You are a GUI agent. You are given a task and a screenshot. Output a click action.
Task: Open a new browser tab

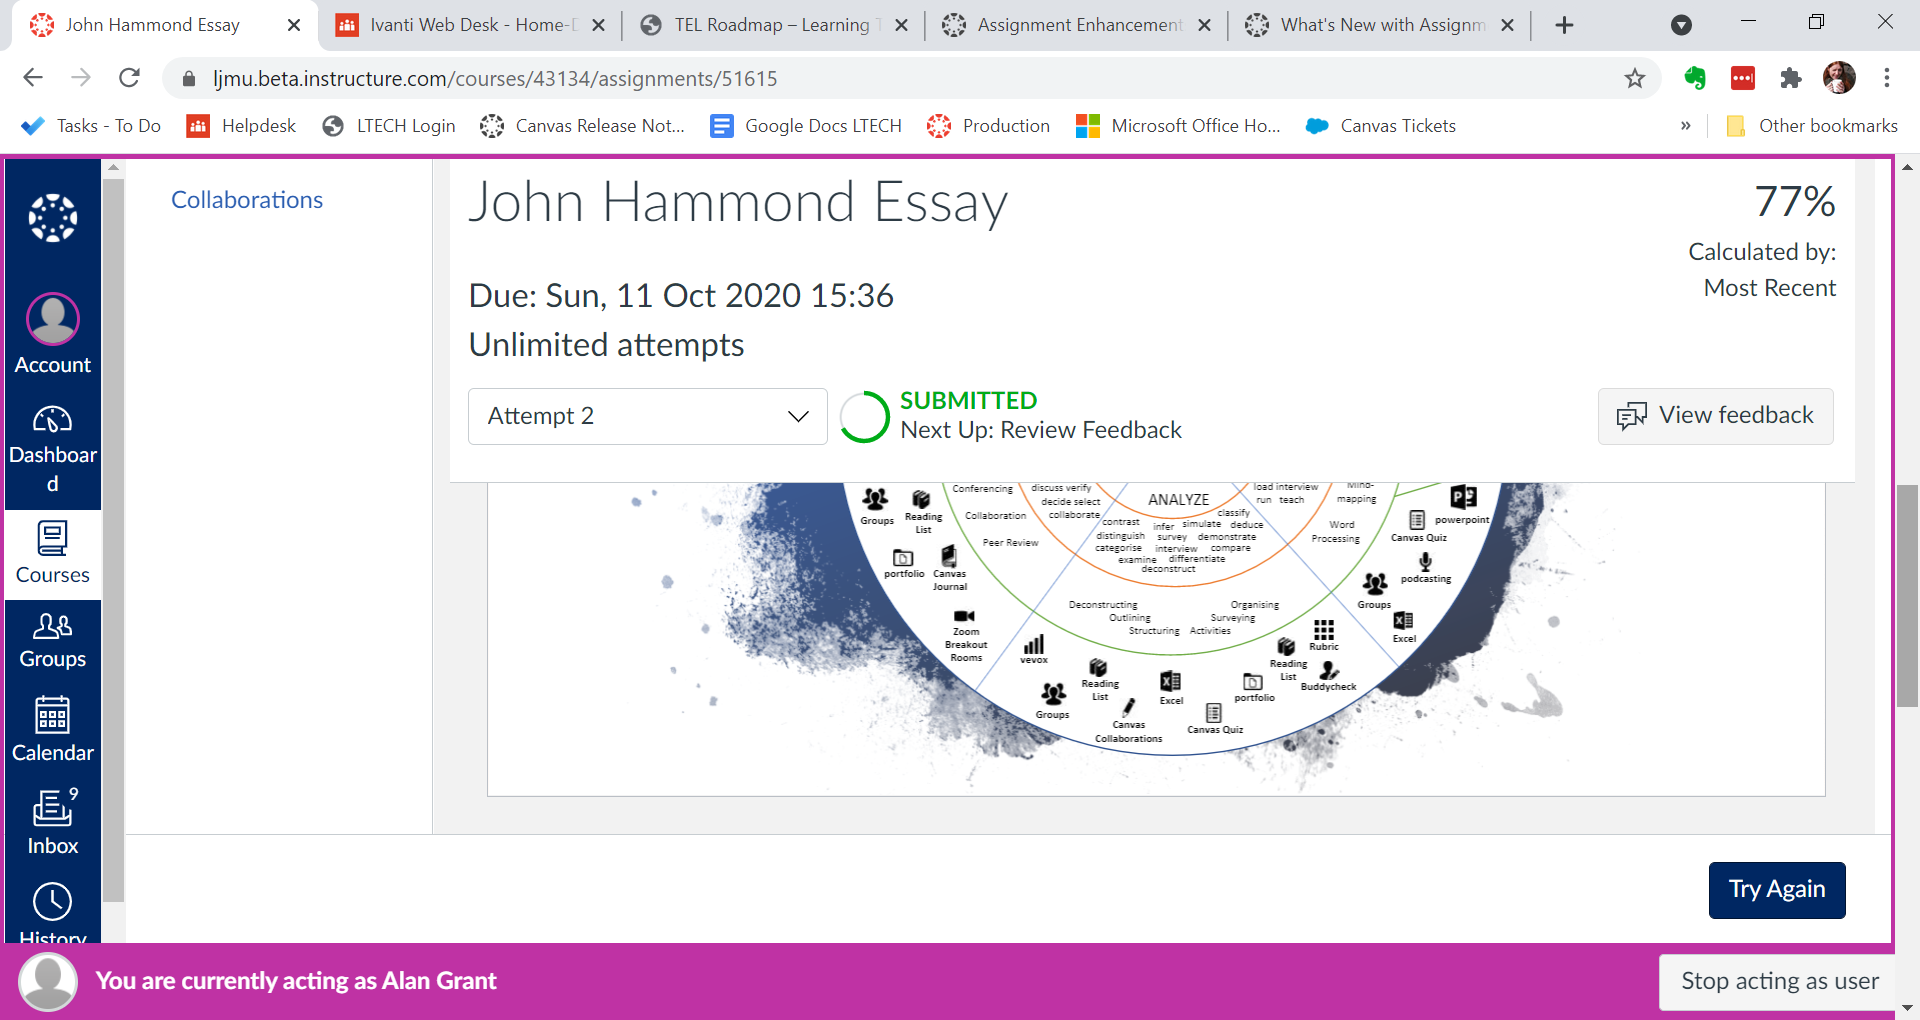point(1565,25)
